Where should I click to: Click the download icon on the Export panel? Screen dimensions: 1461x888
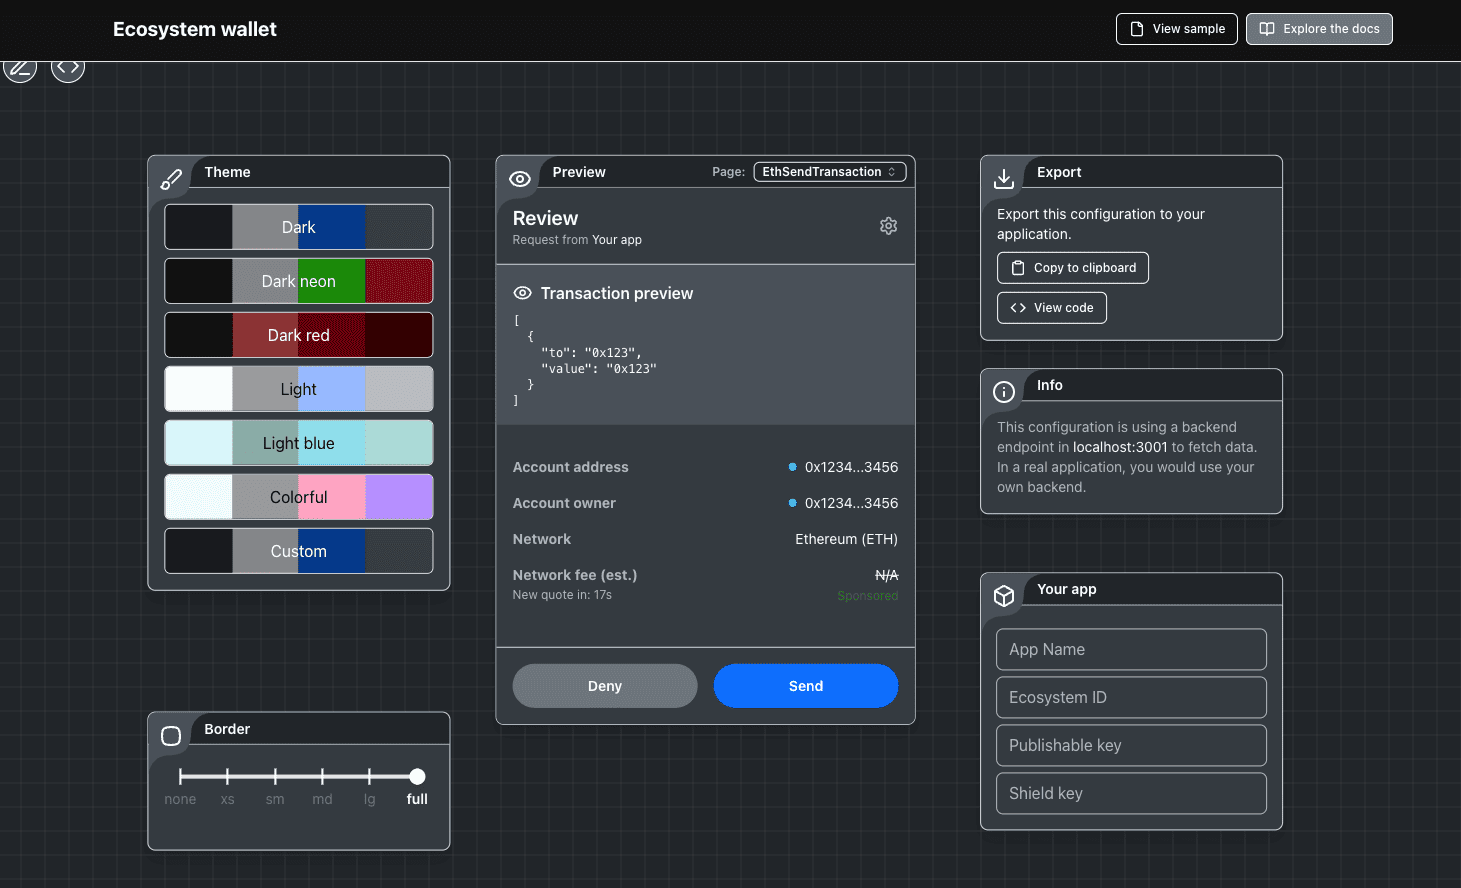pyautogui.click(x=1004, y=178)
